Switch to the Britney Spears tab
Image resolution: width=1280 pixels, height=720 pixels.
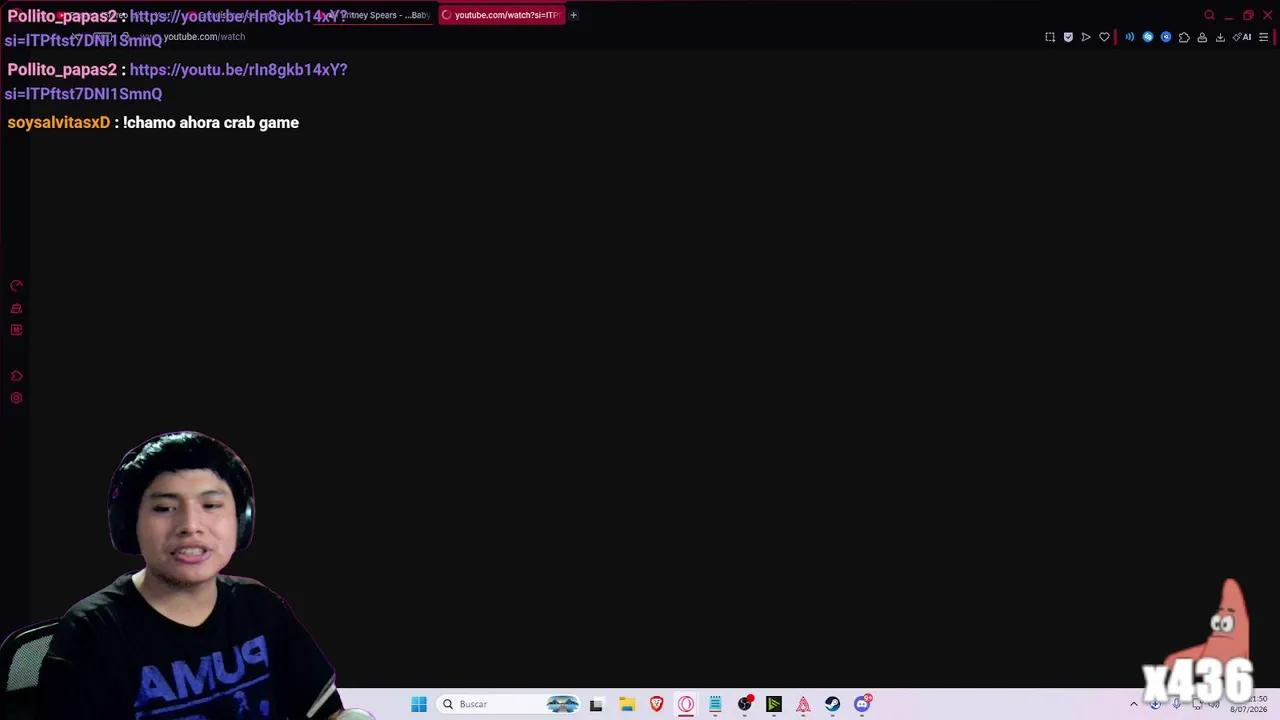(375, 15)
